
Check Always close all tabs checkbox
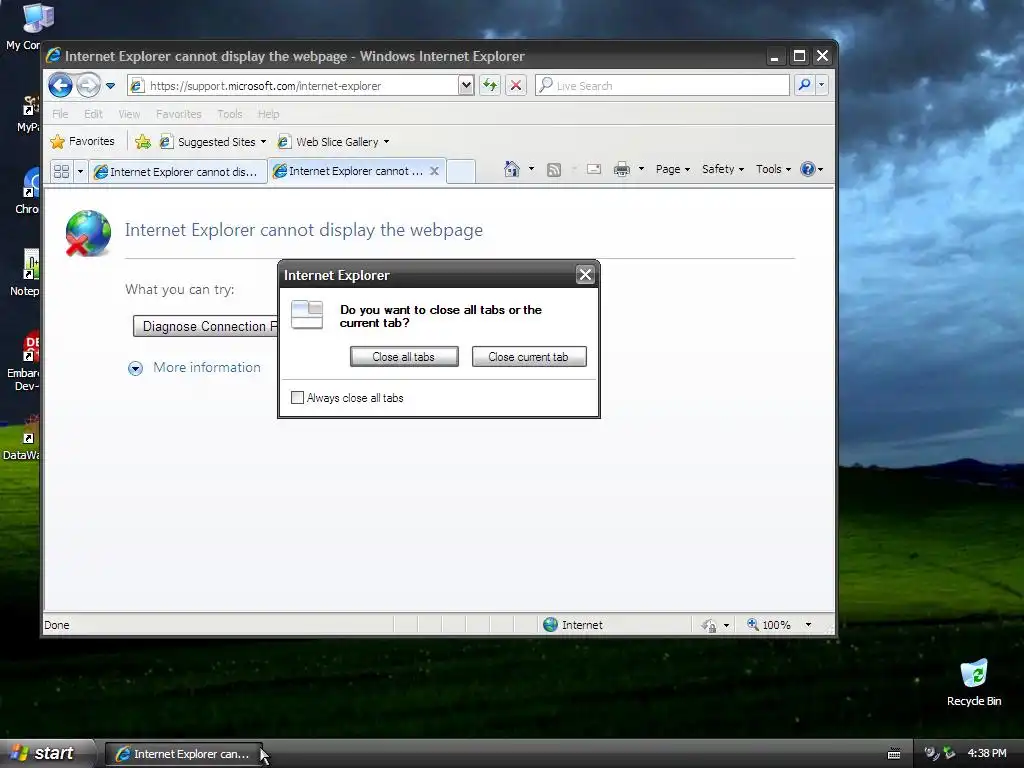coord(297,398)
